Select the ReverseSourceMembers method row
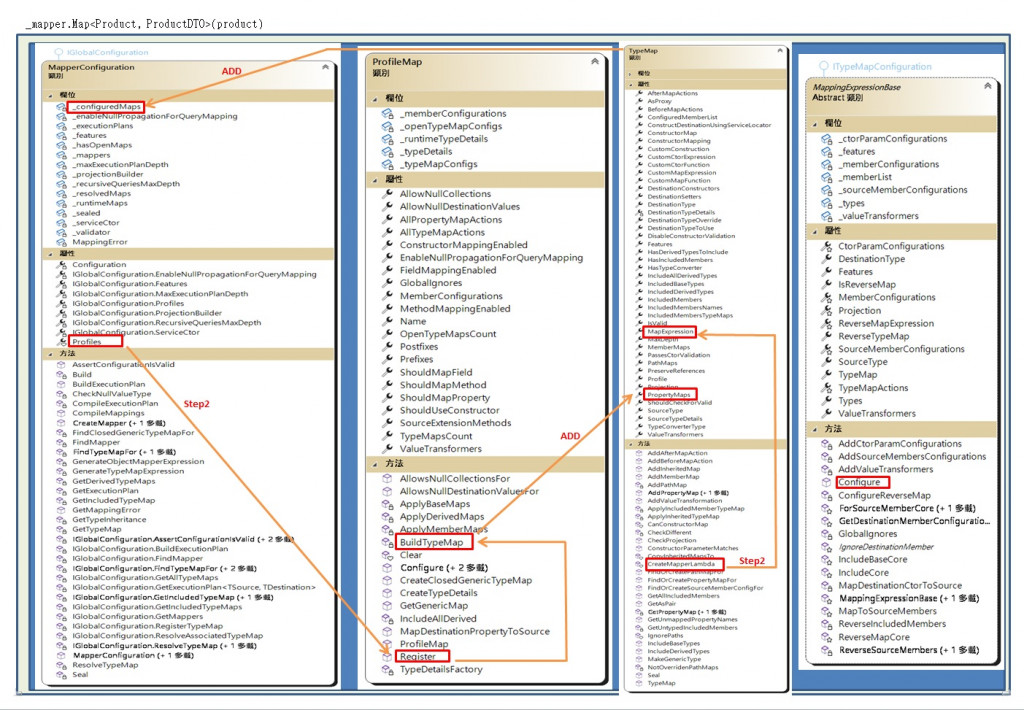This screenshot has height=710, width=1024. pos(908,650)
